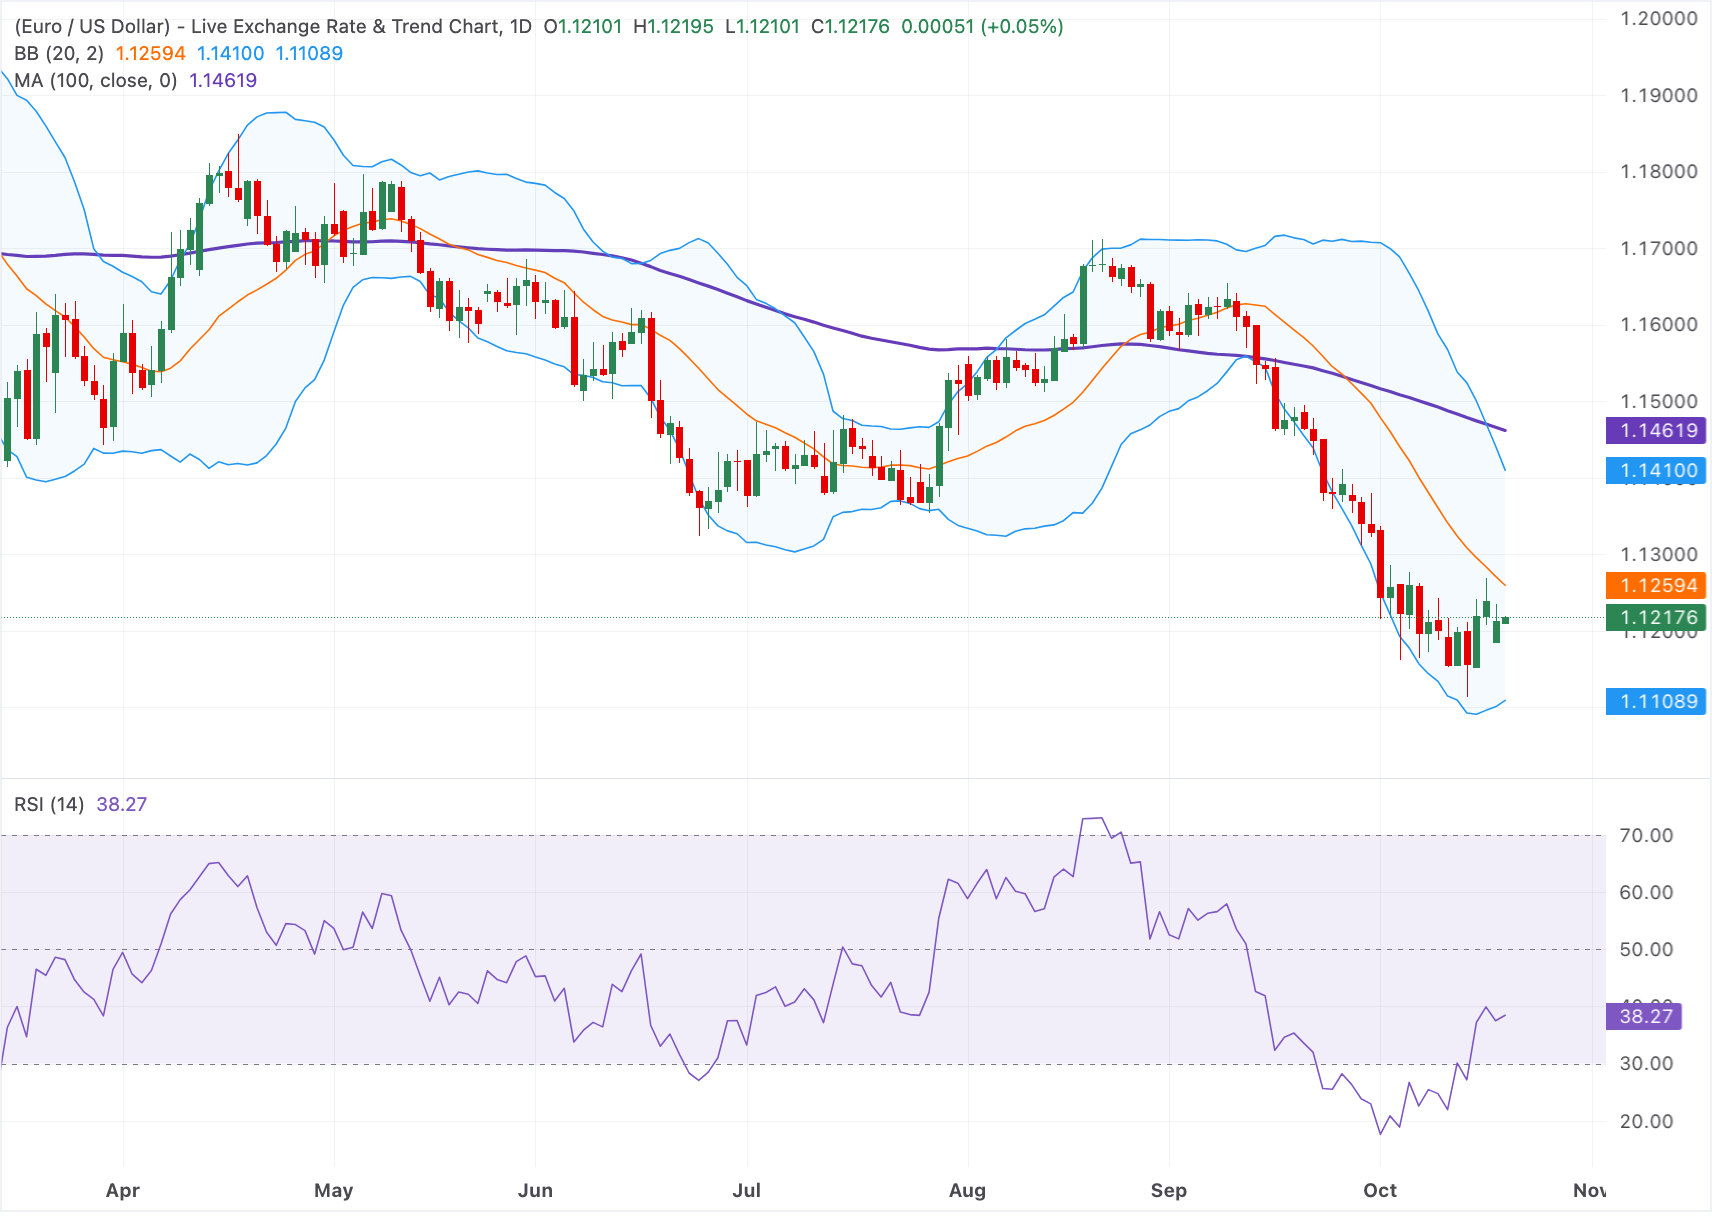Click the 20.00 RSI axis label
This screenshot has width=1712, height=1223.
[x=1646, y=1121]
